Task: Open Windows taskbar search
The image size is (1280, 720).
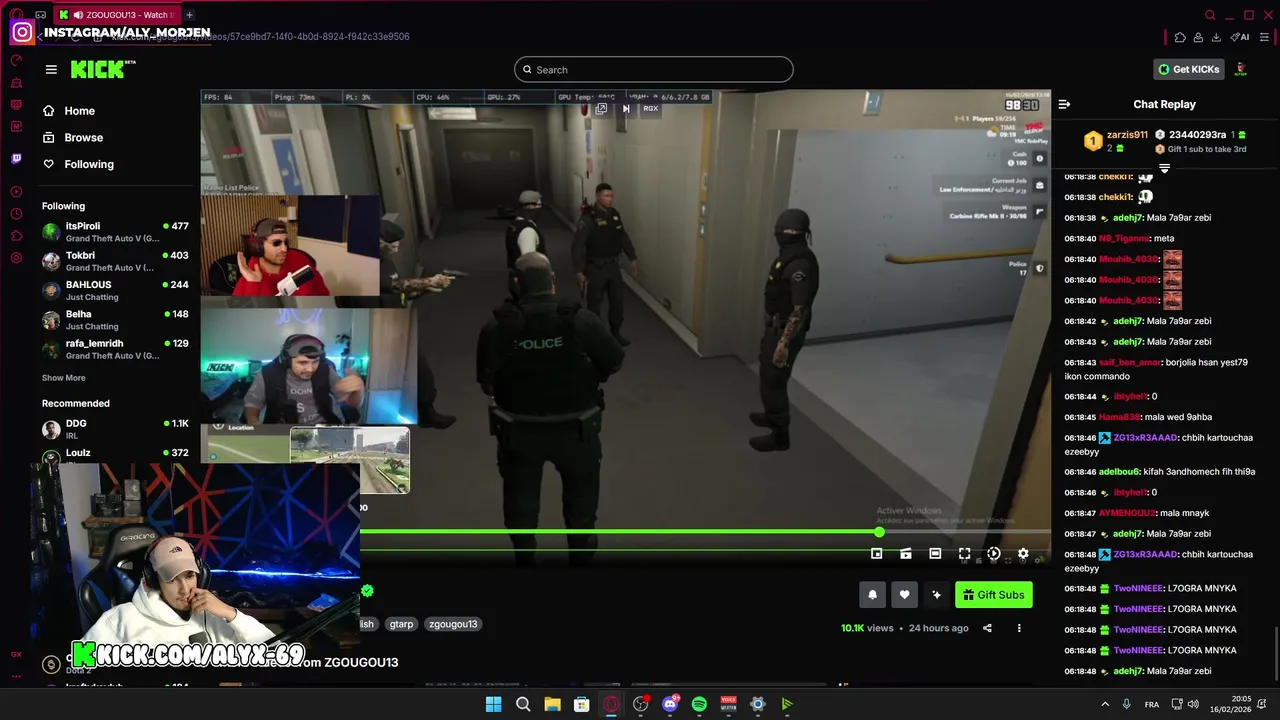Action: (x=523, y=704)
